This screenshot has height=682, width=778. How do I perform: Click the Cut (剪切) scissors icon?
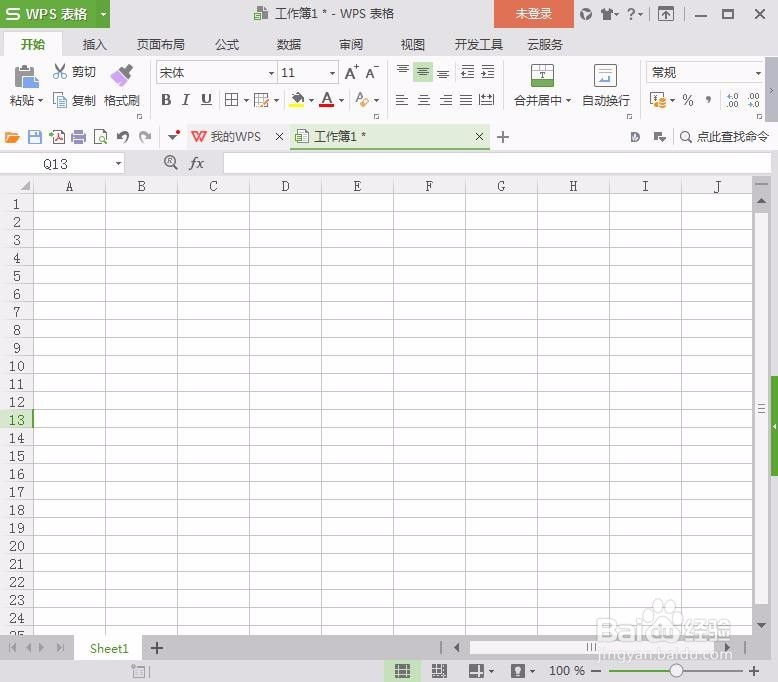pos(60,71)
